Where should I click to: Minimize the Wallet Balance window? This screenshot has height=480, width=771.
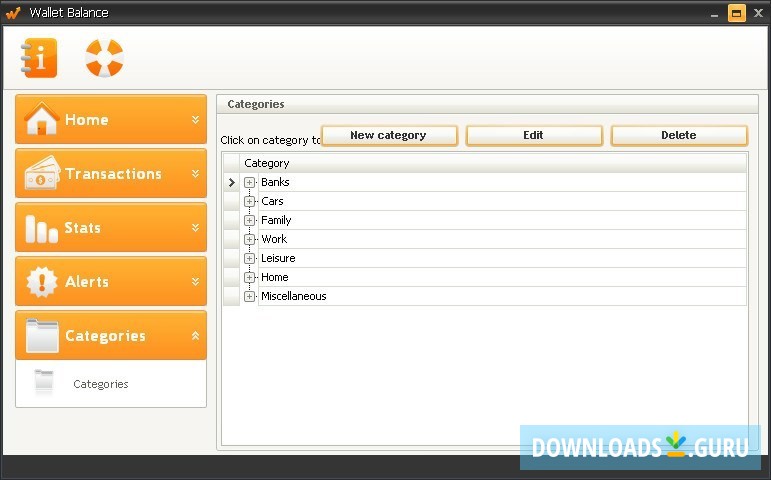(714, 14)
